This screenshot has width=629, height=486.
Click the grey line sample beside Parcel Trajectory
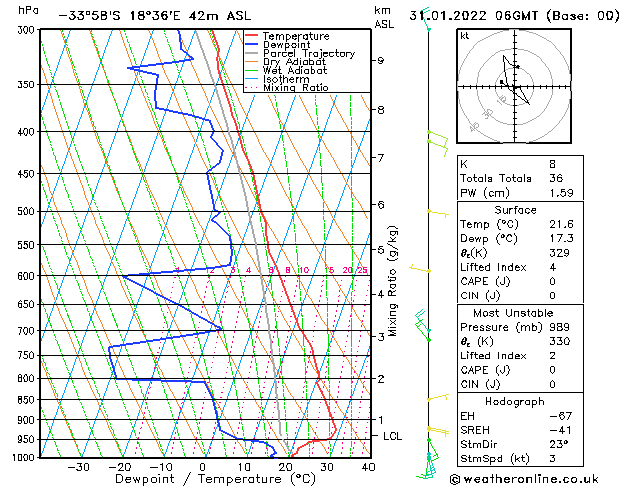pos(252,53)
